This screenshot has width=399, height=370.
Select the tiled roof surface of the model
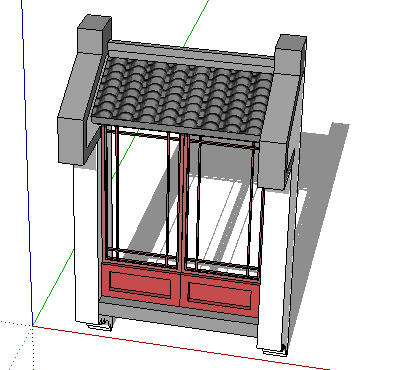(182, 97)
